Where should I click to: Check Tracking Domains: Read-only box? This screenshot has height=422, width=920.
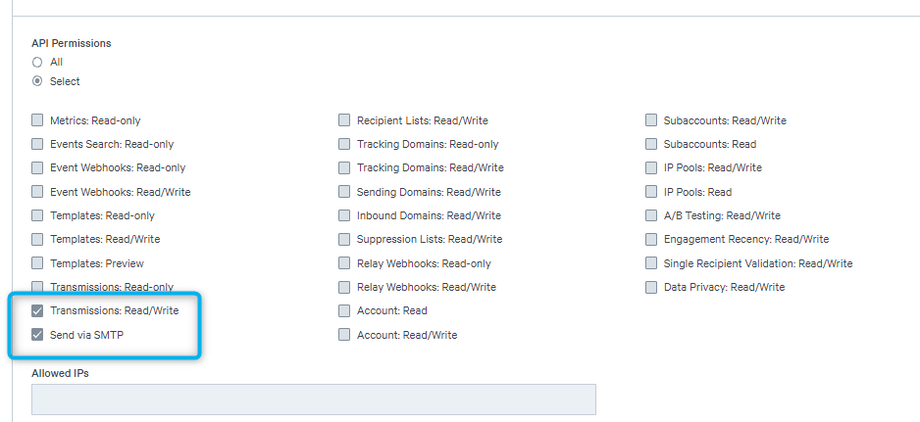pos(344,144)
